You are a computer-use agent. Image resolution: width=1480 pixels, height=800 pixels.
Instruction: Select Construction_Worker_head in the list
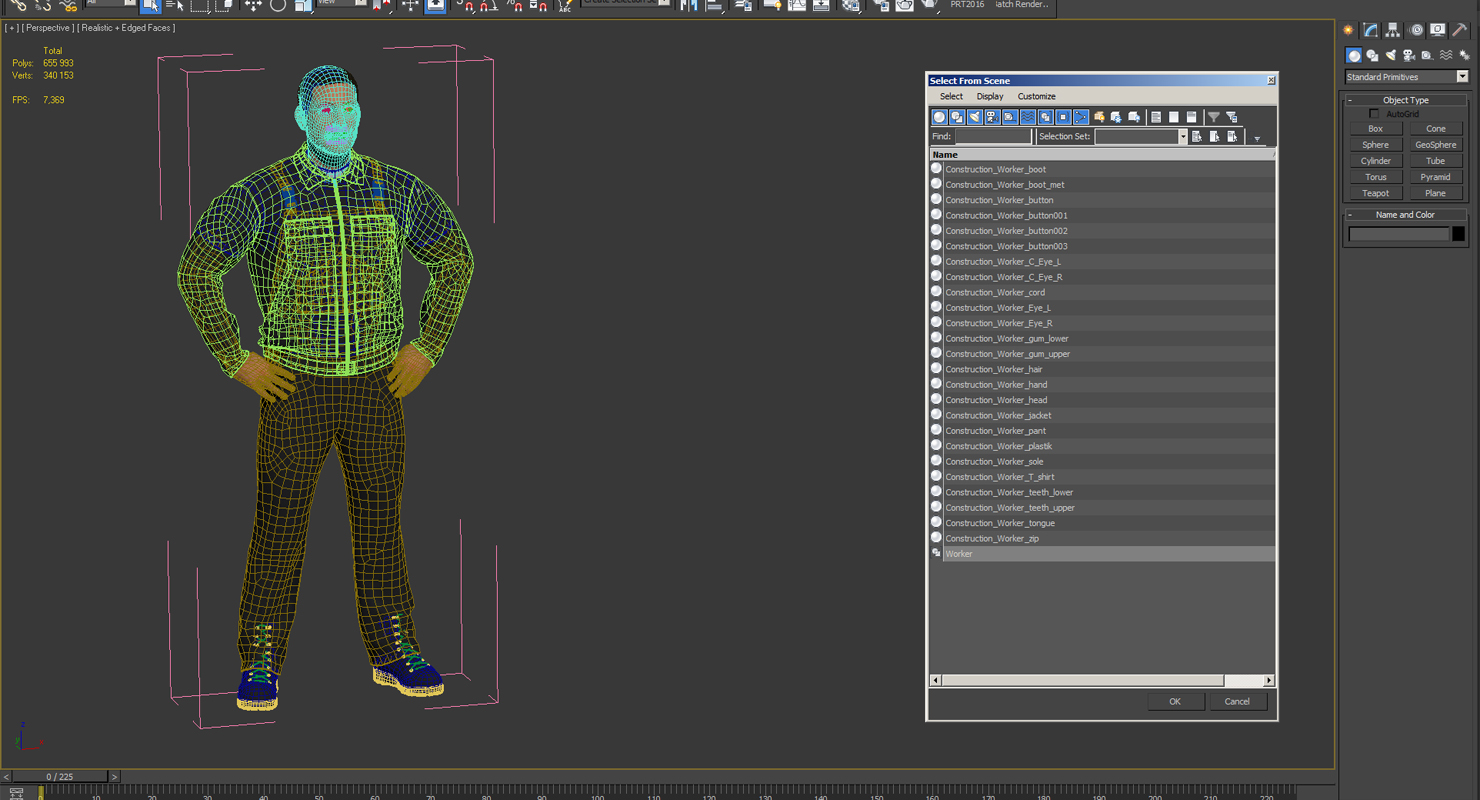(1102, 400)
